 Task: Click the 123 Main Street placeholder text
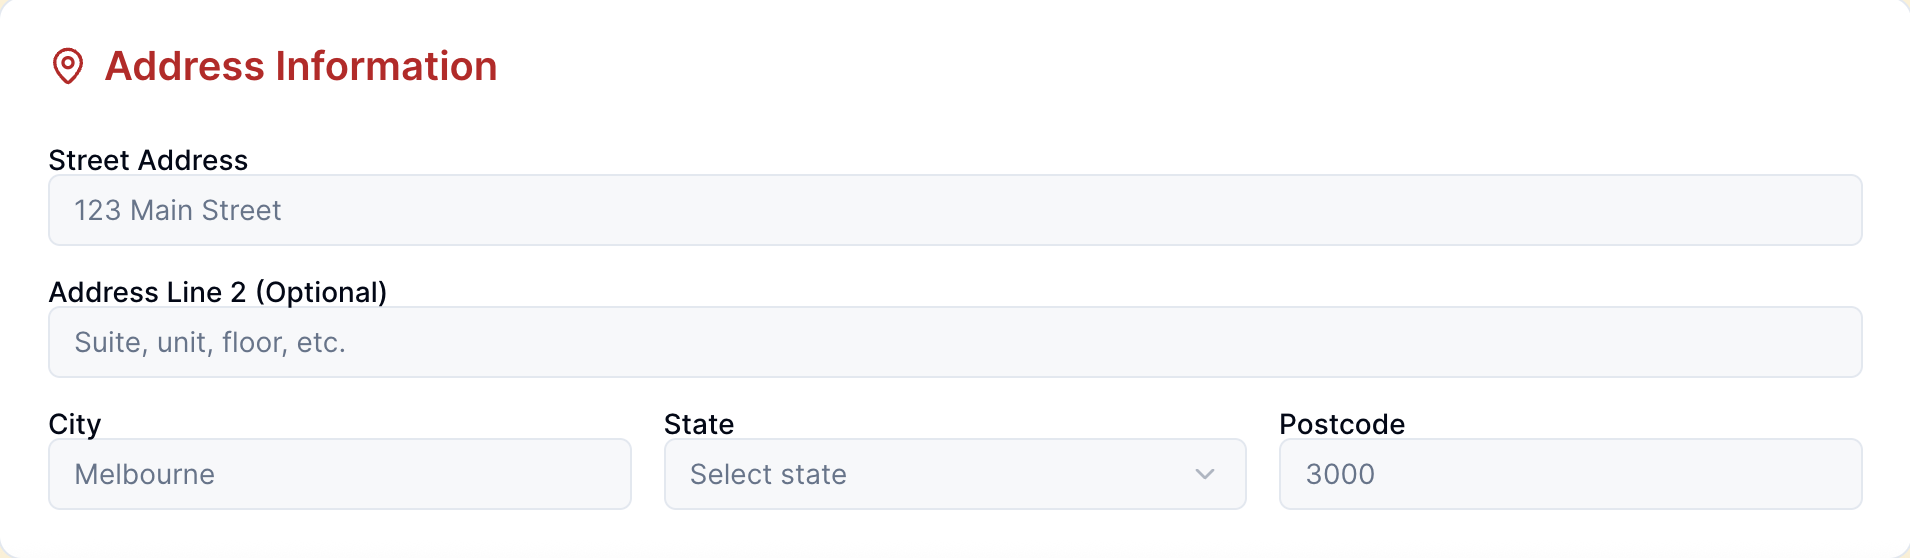(178, 210)
